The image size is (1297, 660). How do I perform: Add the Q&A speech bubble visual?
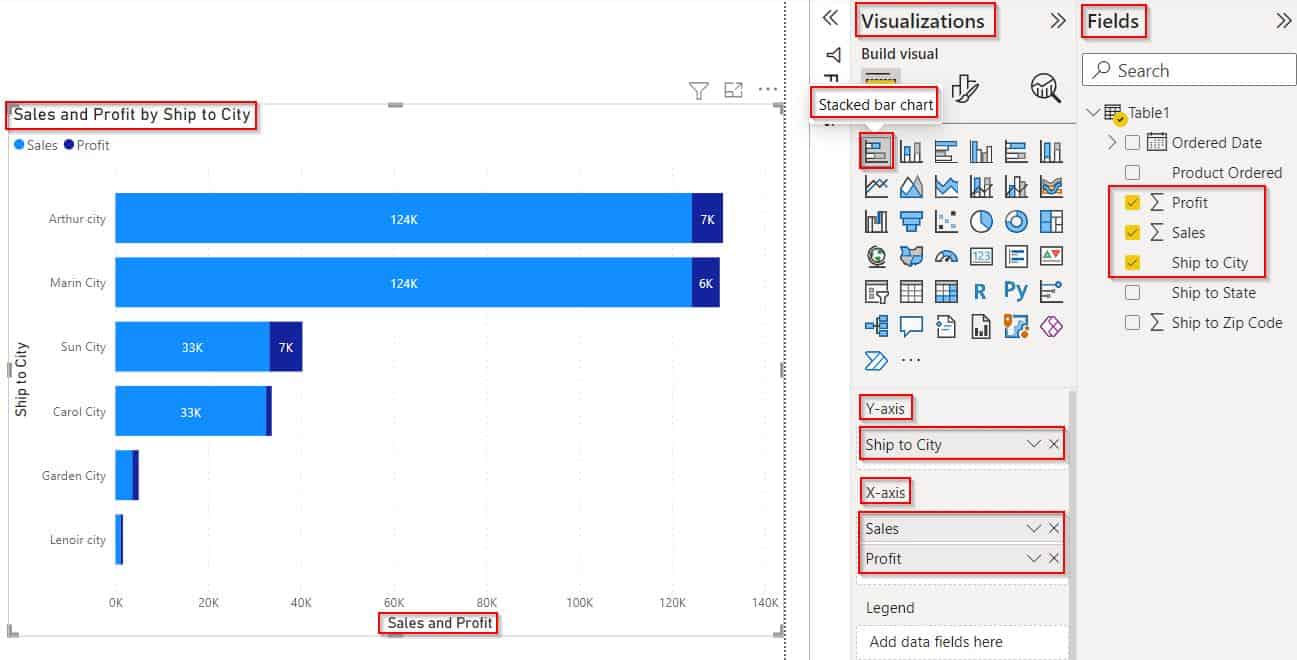click(x=911, y=326)
